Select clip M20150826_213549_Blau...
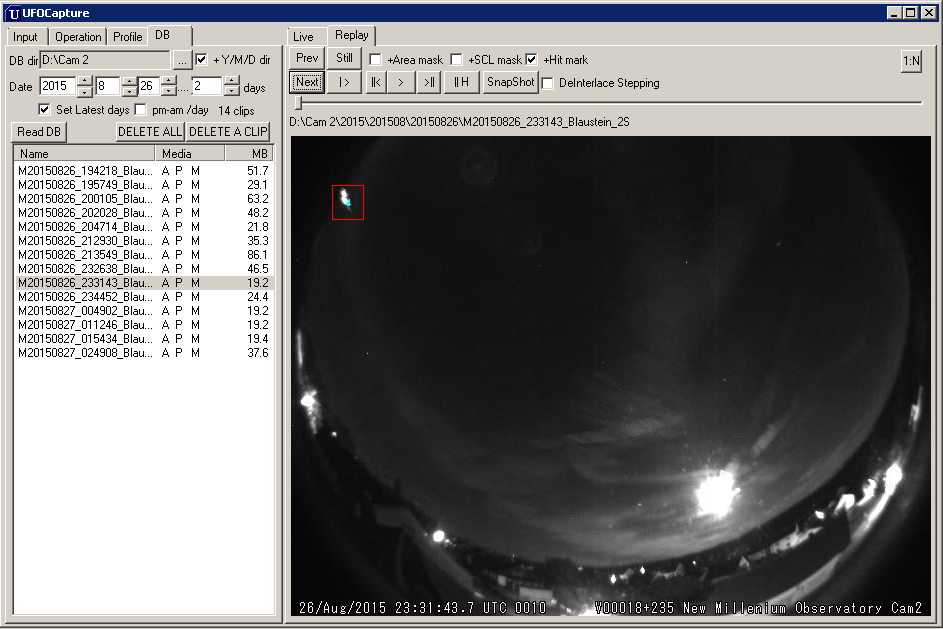Image resolution: width=943 pixels, height=629 pixels. (x=144, y=254)
